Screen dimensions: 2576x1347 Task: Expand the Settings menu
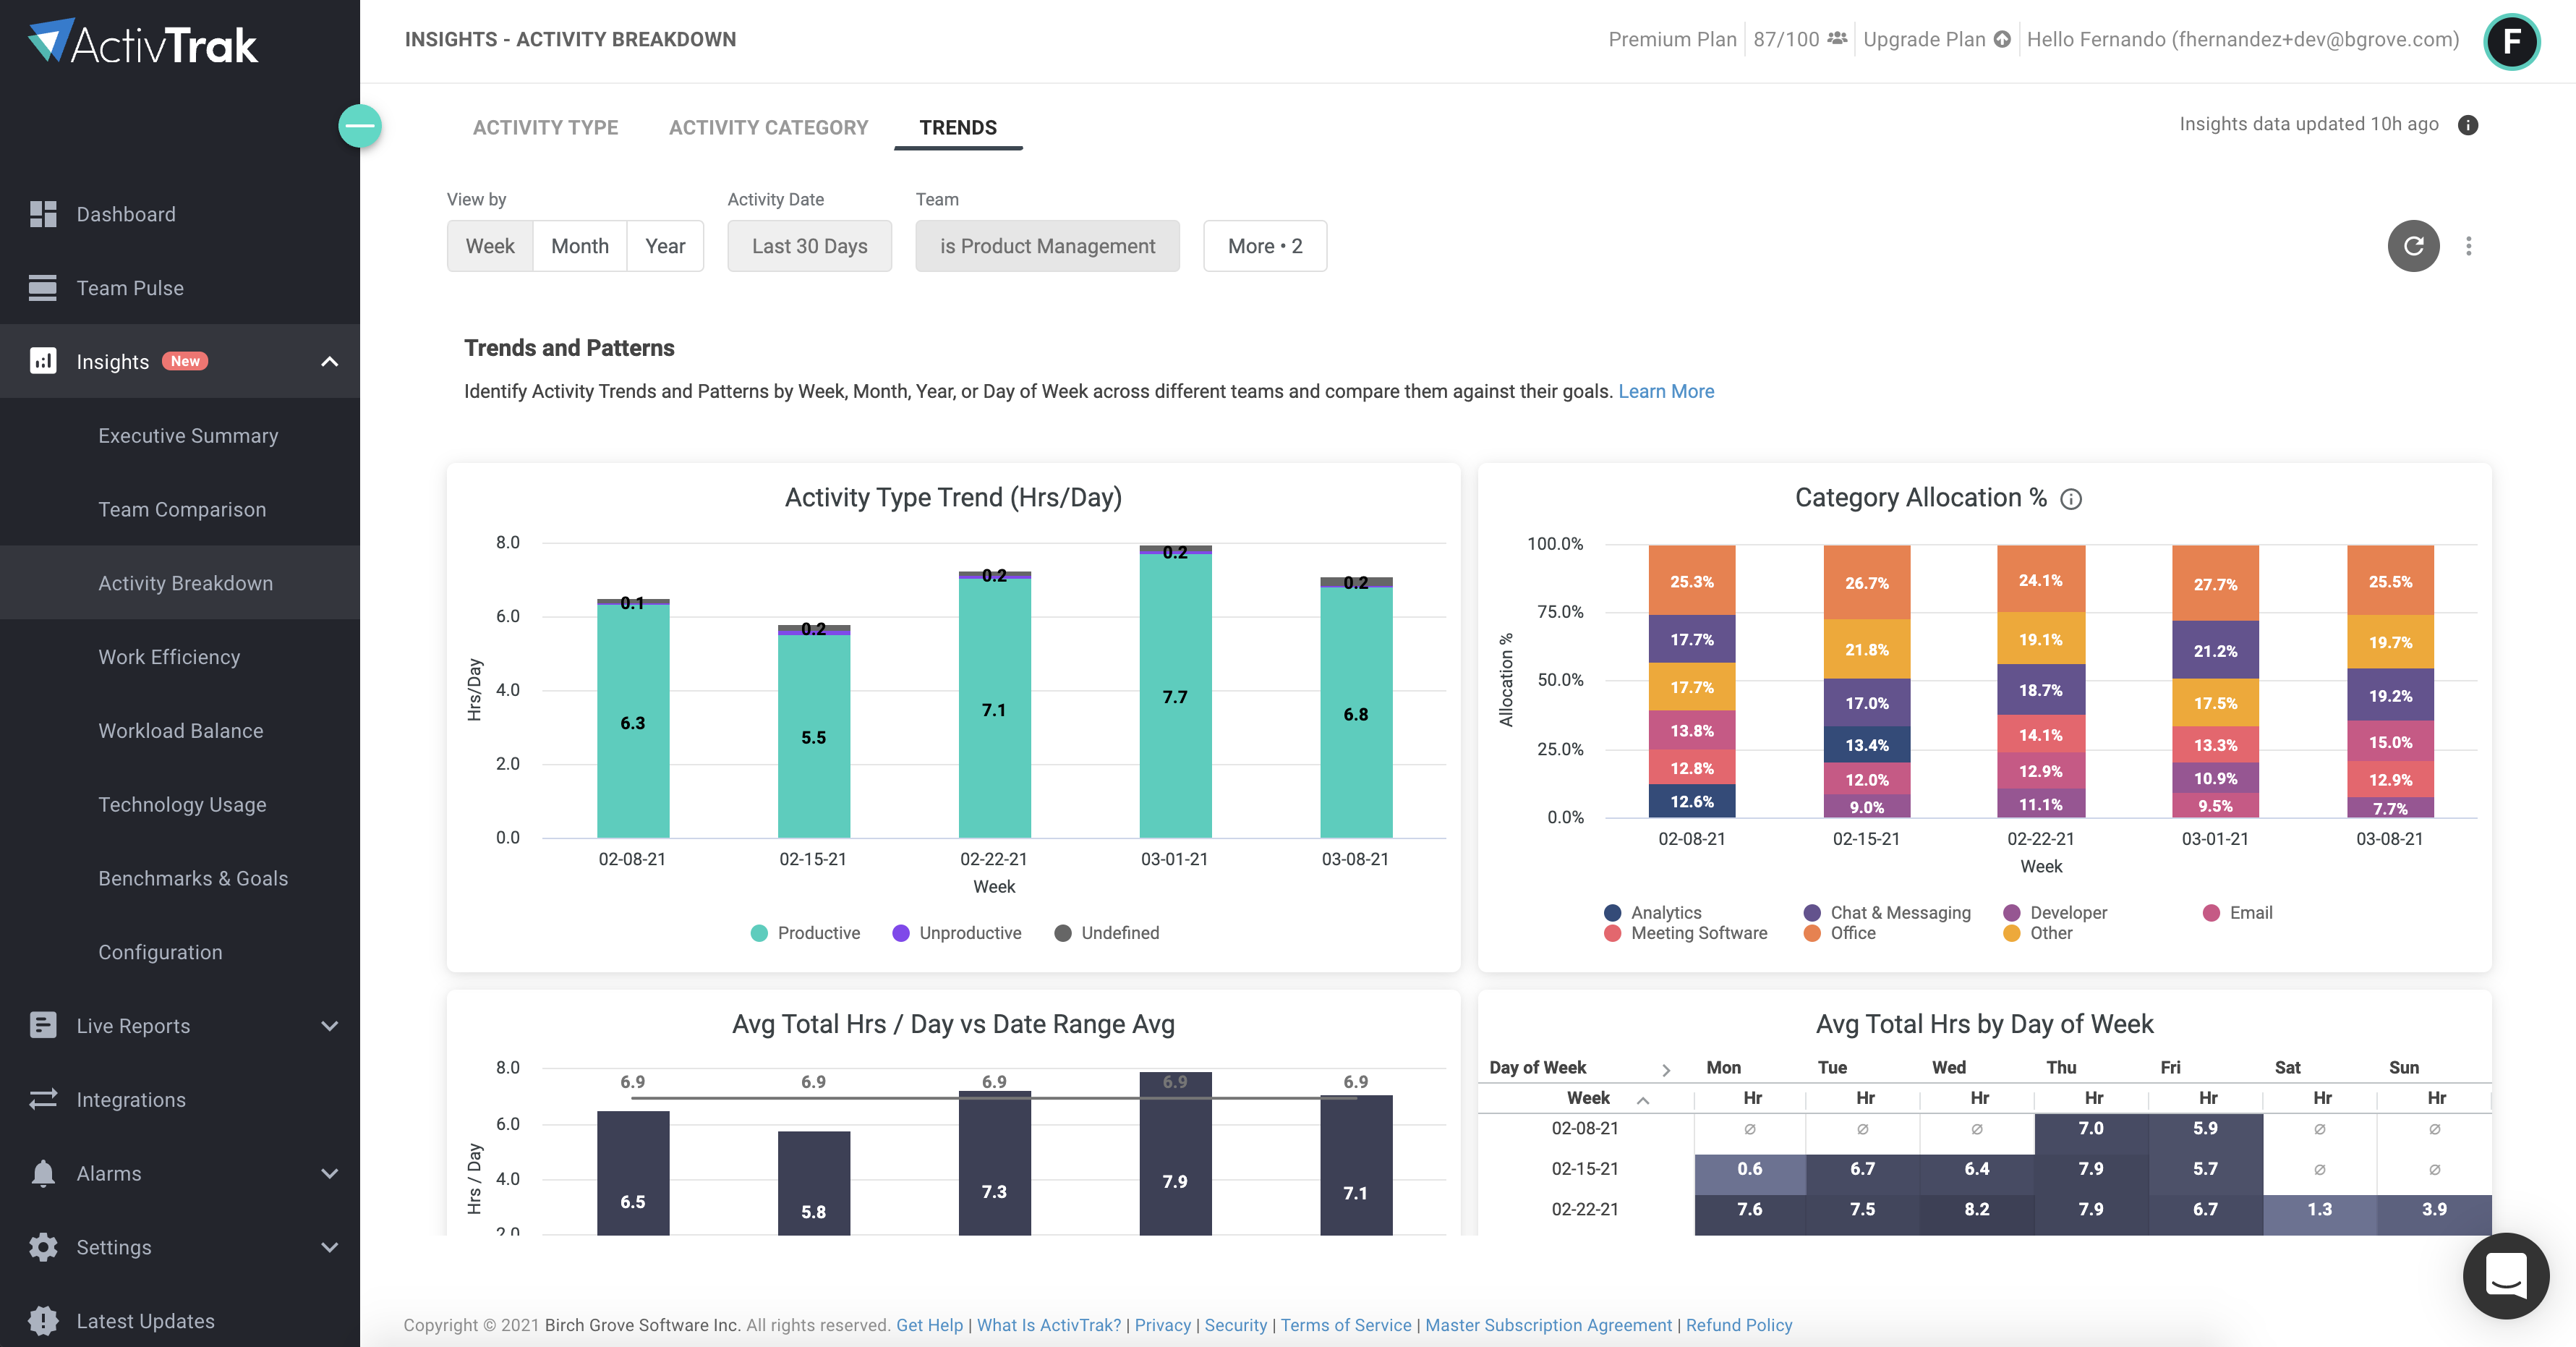point(330,1247)
